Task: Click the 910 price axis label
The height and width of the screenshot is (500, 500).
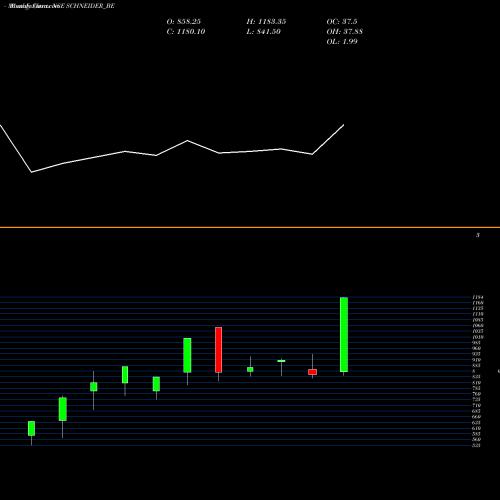Action: (476, 360)
